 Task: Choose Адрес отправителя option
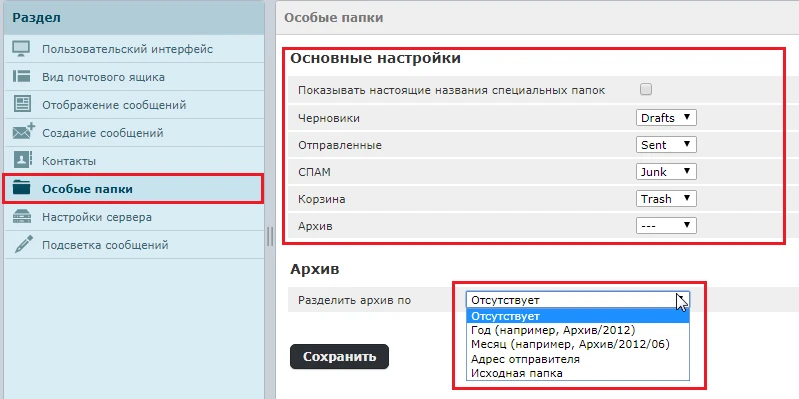point(578,359)
